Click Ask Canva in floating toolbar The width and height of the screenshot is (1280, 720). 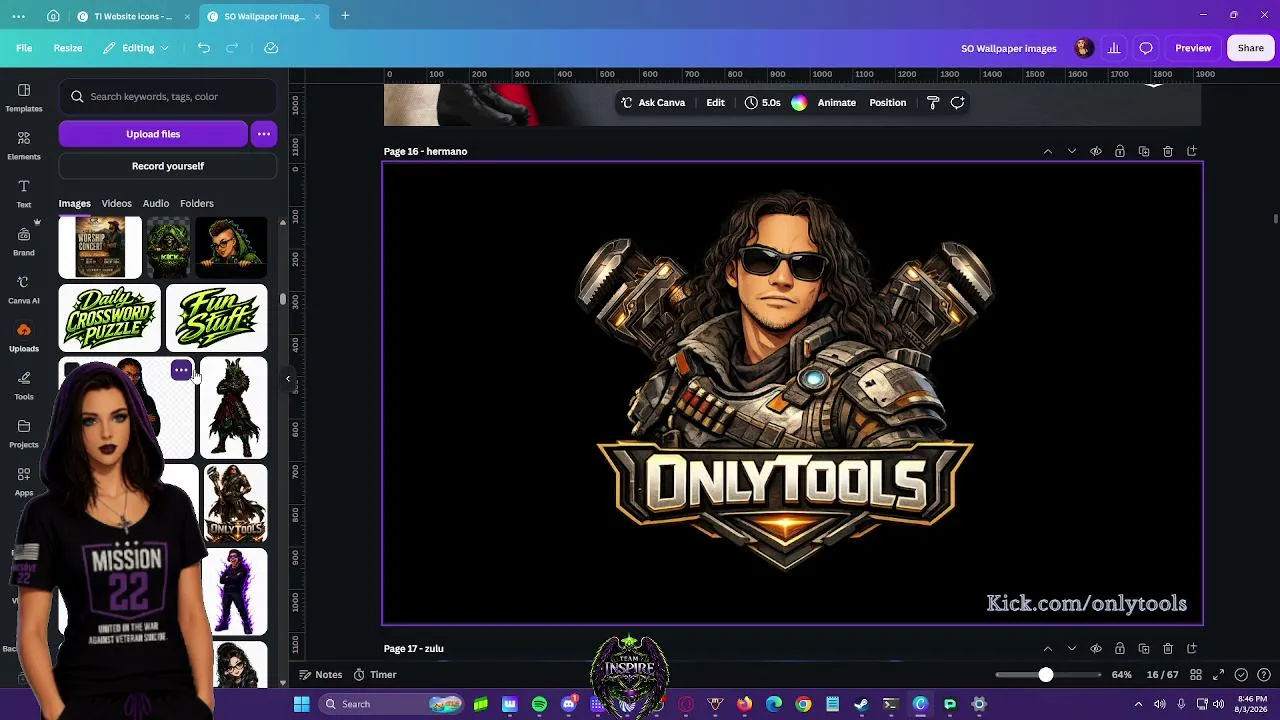tap(653, 102)
